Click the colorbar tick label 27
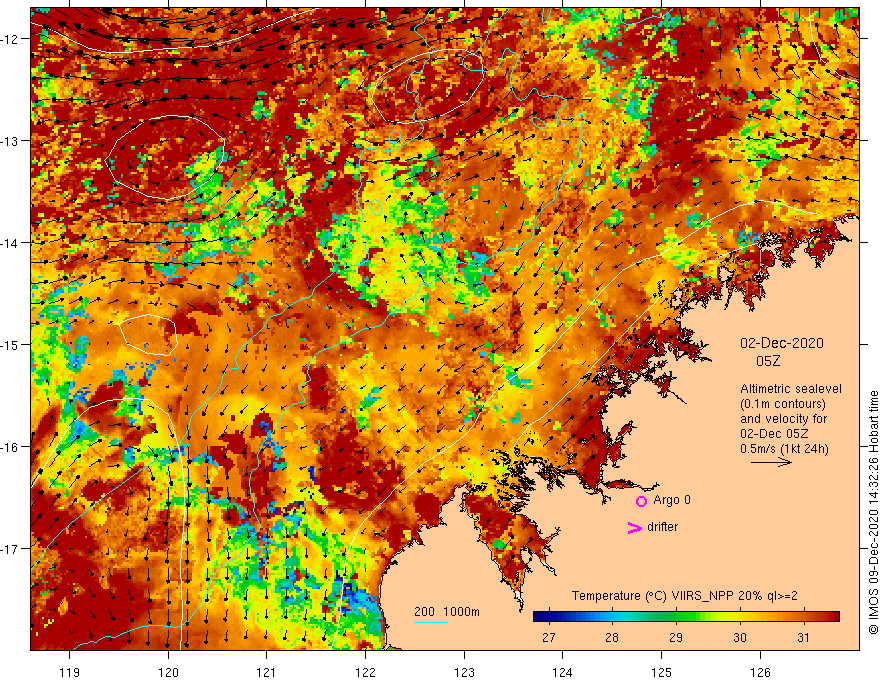Image resolution: width=880 pixels, height=680 pixels. [548, 637]
